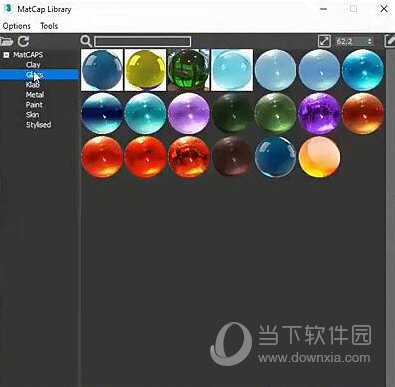Select the Clay category

coord(33,65)
